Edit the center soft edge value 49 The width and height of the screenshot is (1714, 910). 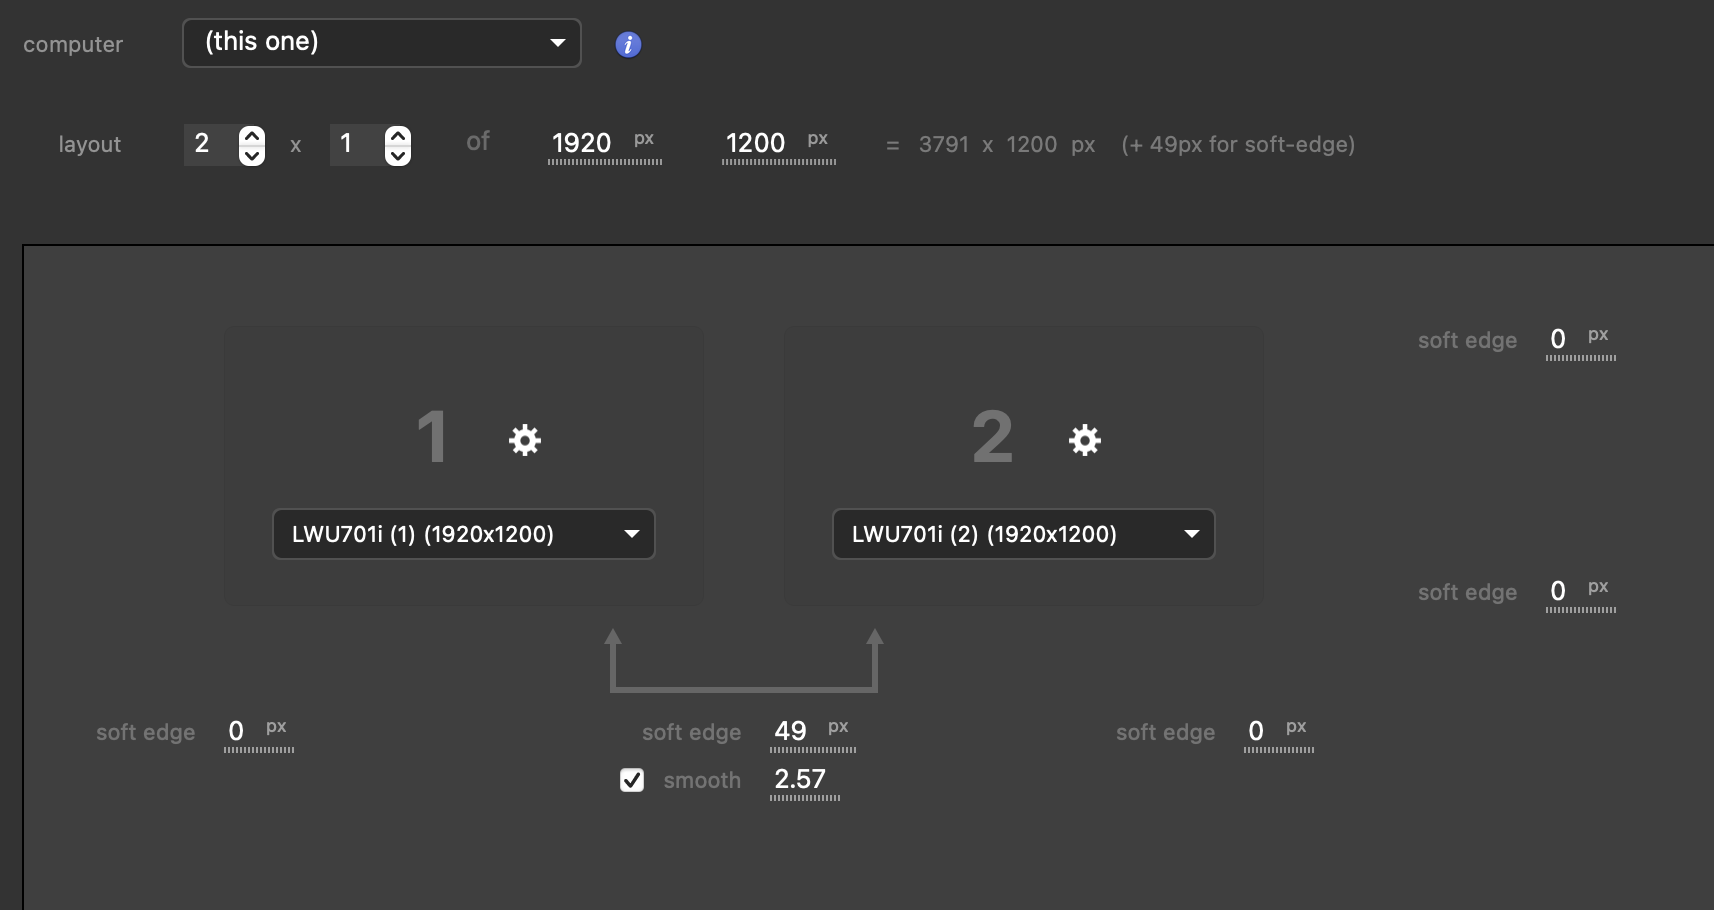[x=791, y=731]
